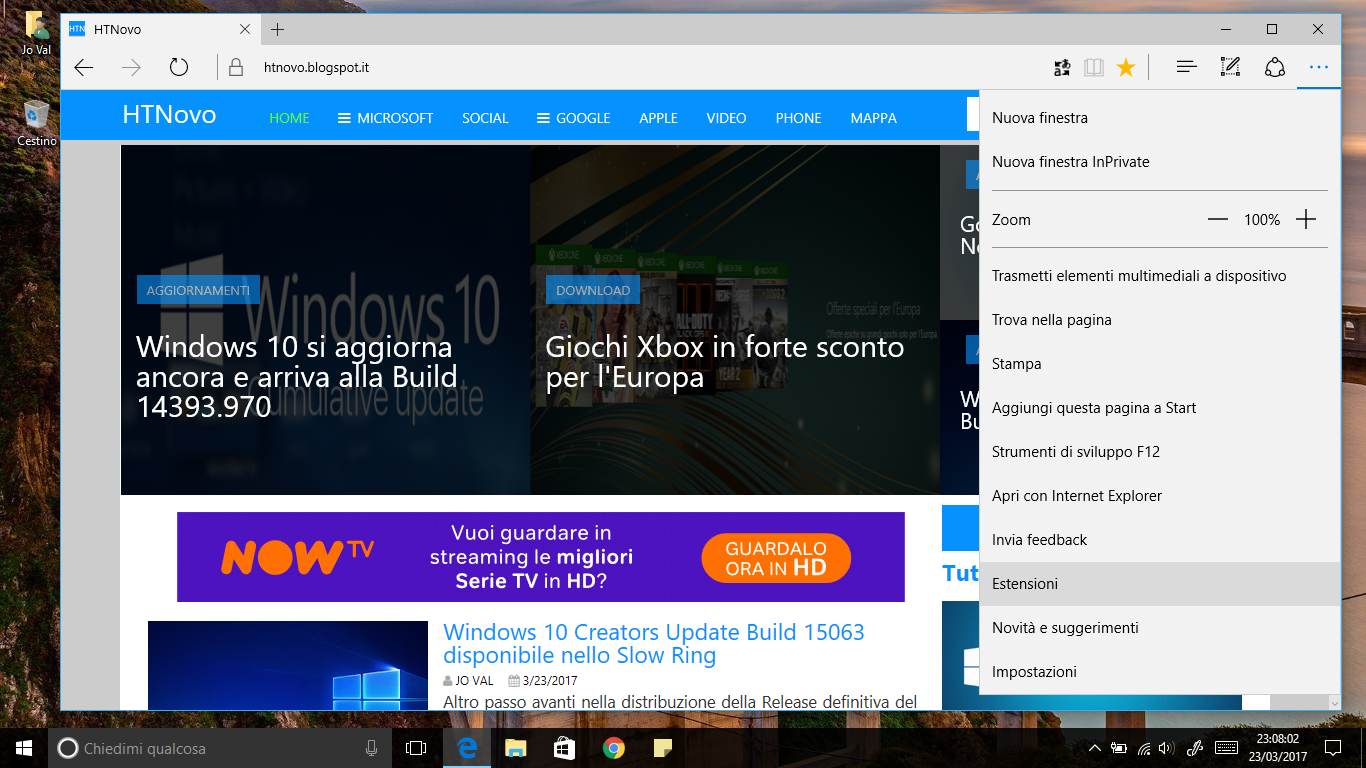Open APPLE in site navigation
Image resolution: width=1366 pixels, height=768 pixels.
[659, 118]
